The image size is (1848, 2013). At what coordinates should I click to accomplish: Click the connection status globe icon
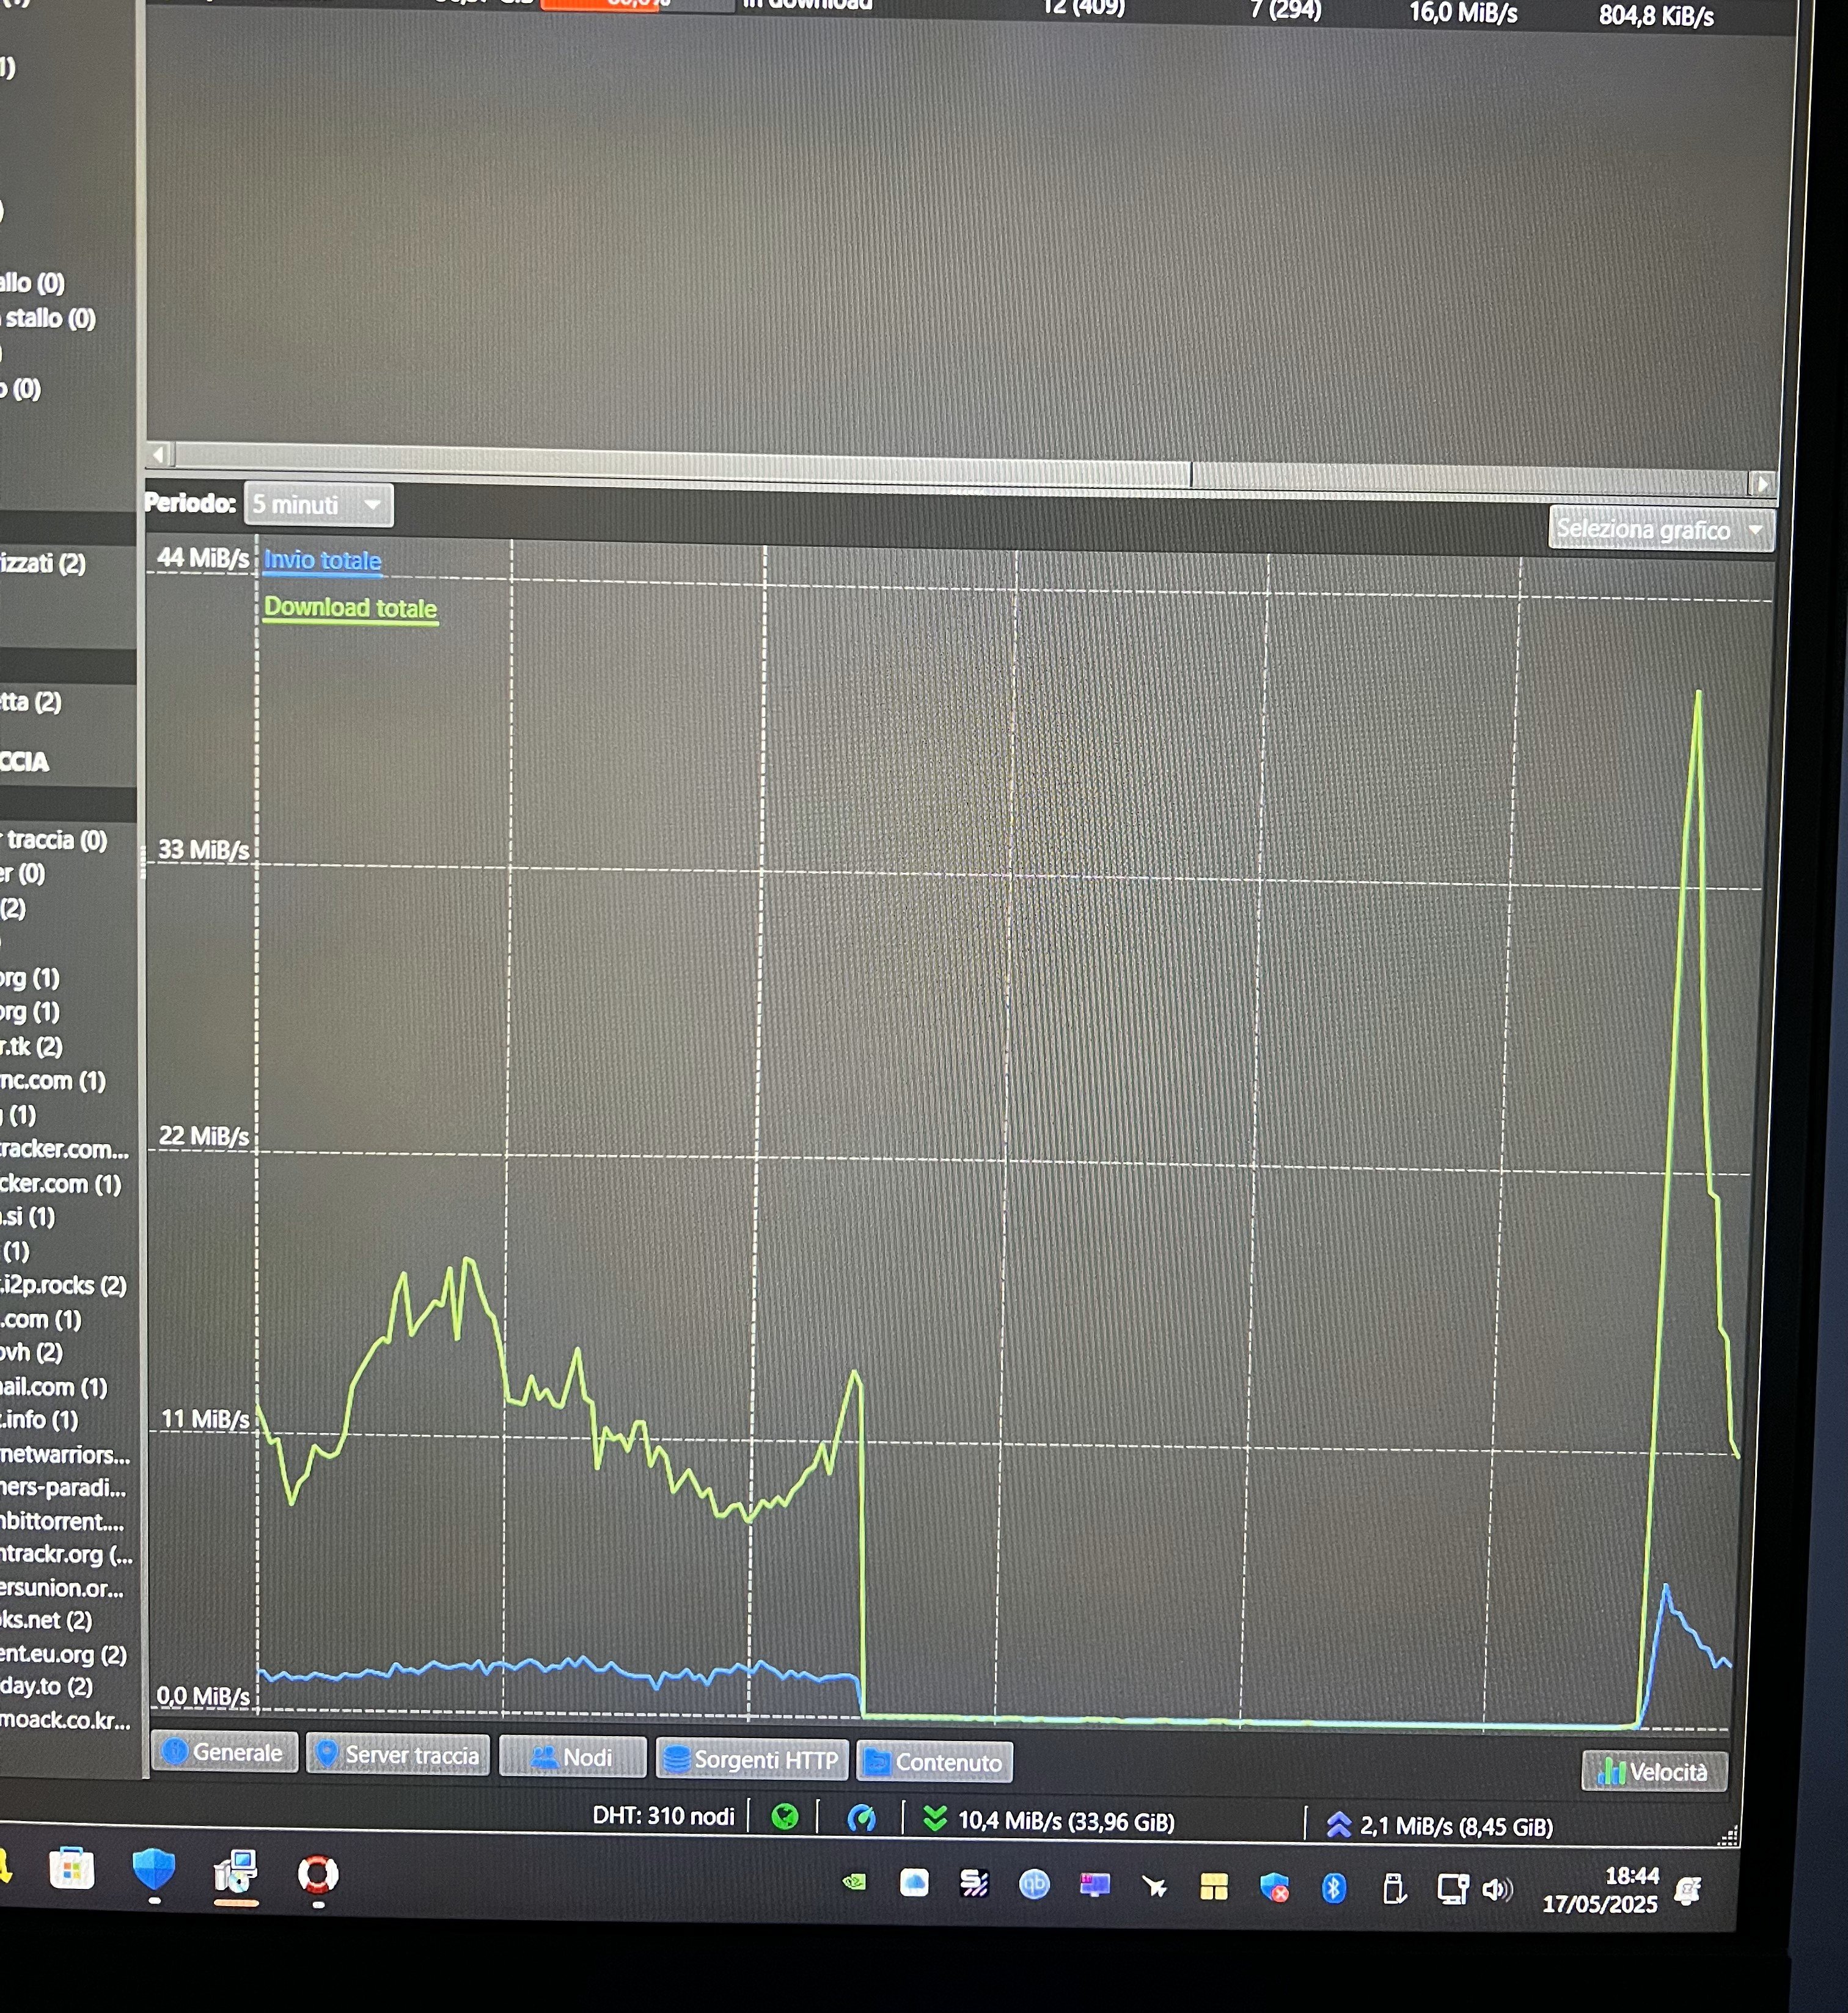785,1816
